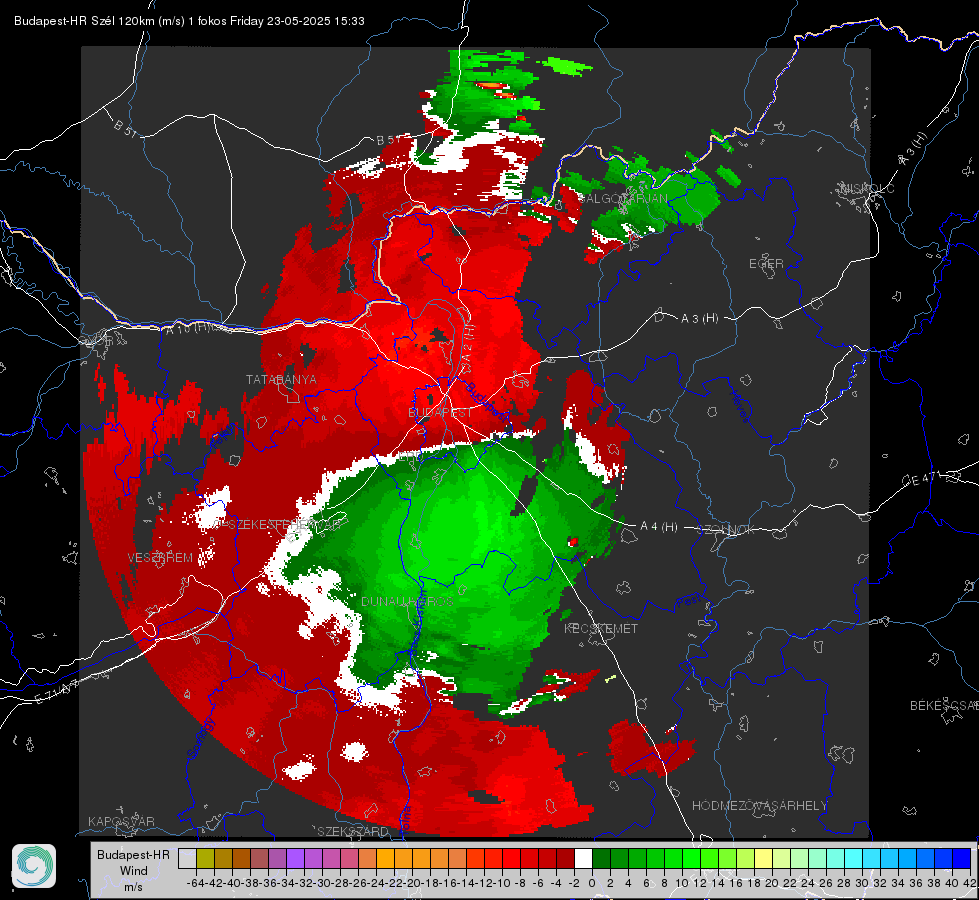Click the SALGOTARJAN city label
Viewport: 979px width, 900px height.
(x=621, y=199)
